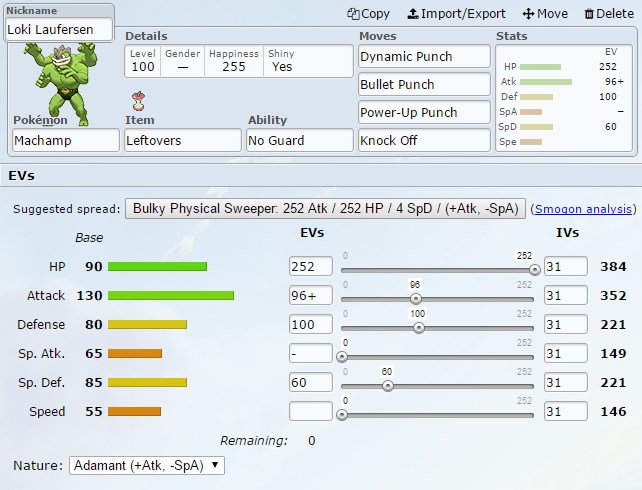642x490 pixels.
Task: Click the Sp. Atk. IV input box
Action: tap(566, 353)
